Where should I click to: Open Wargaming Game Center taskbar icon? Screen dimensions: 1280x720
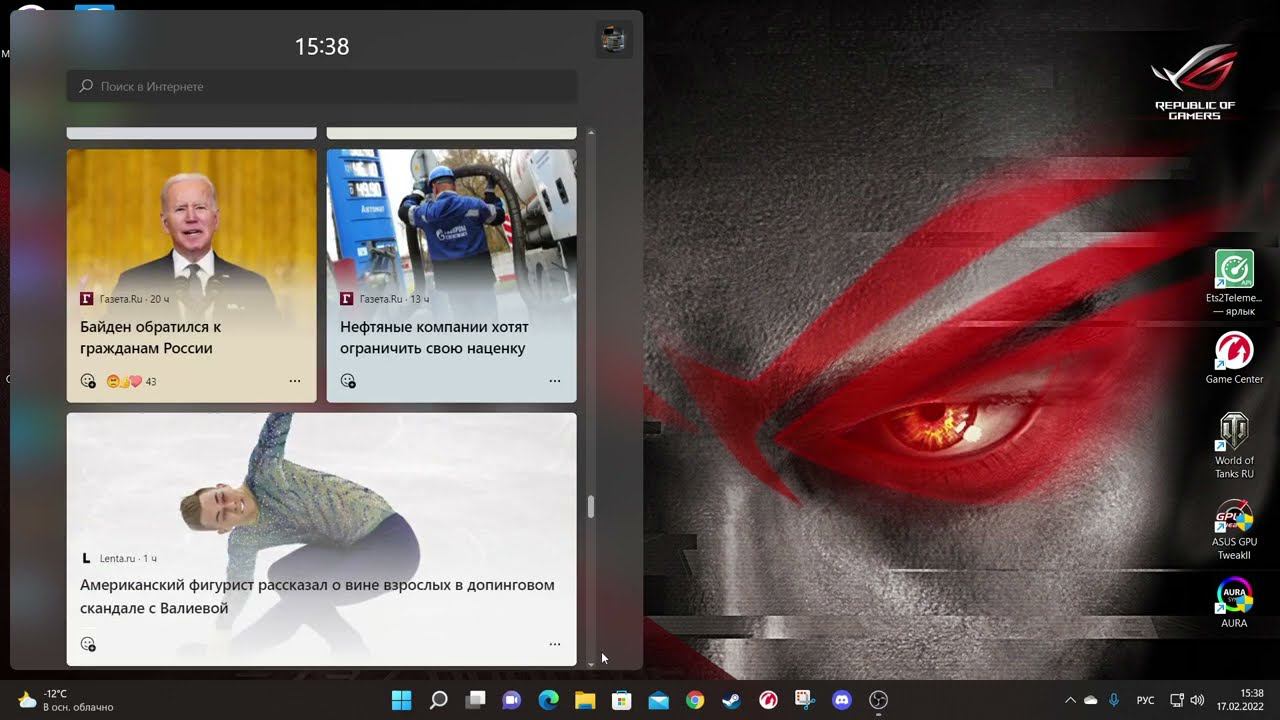click(768, 700)
